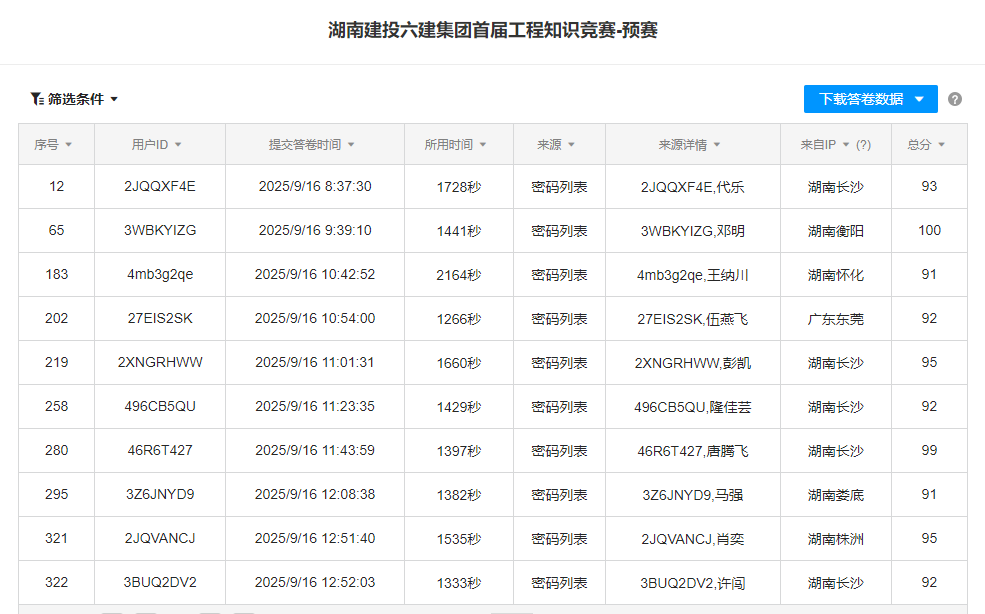Click source detail 46R6T427,唐腾飞
Image resolution: width=985 pixels, height=614 pixels.
[692, 451]
